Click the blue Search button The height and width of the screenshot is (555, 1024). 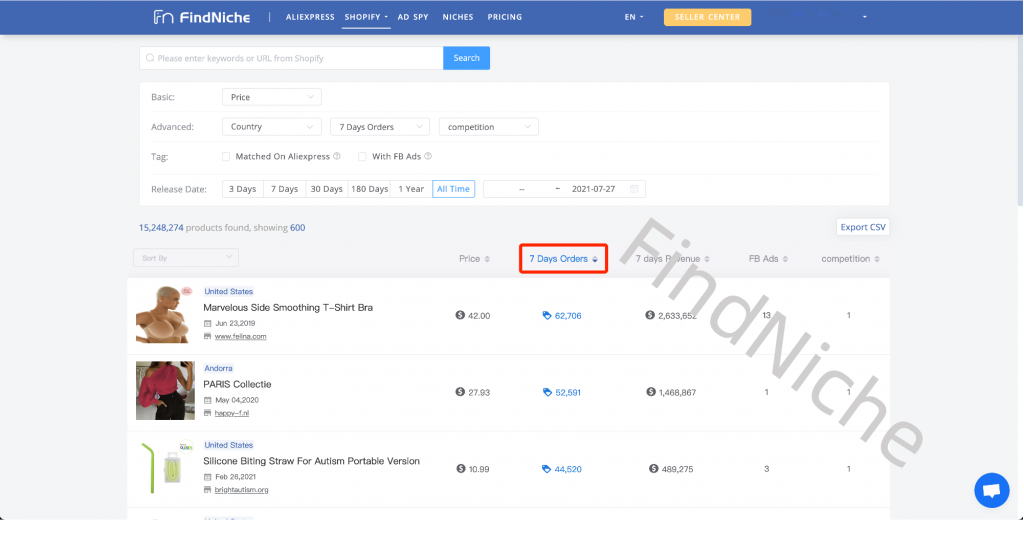466,58
